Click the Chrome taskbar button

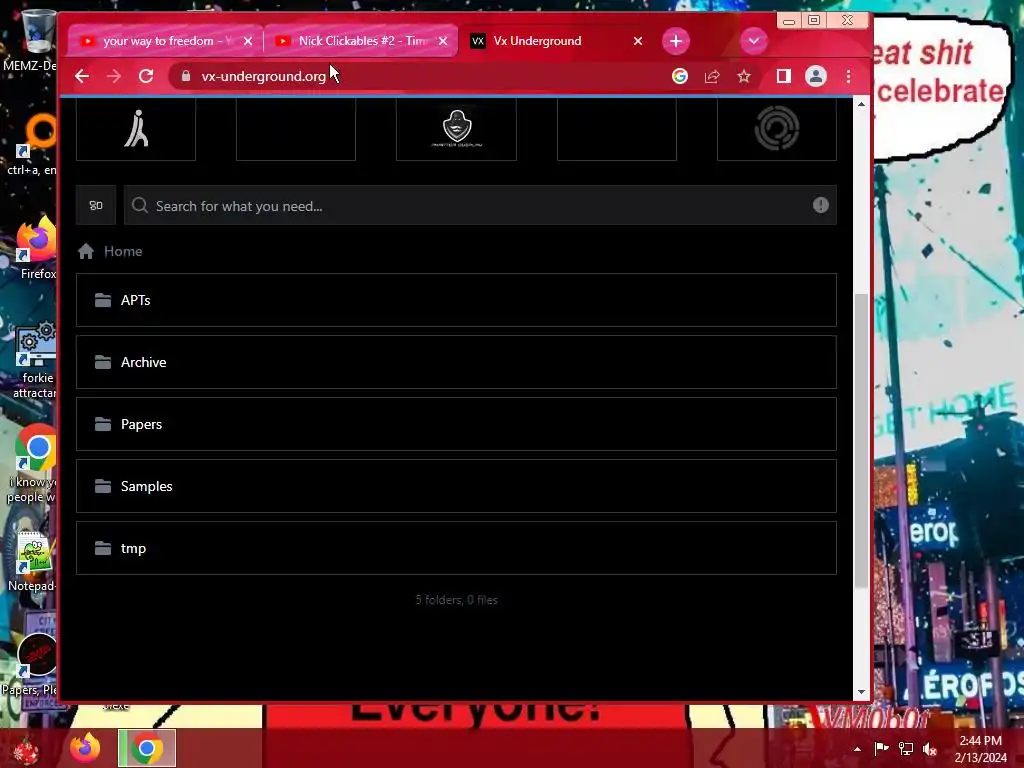pos(147,748)
